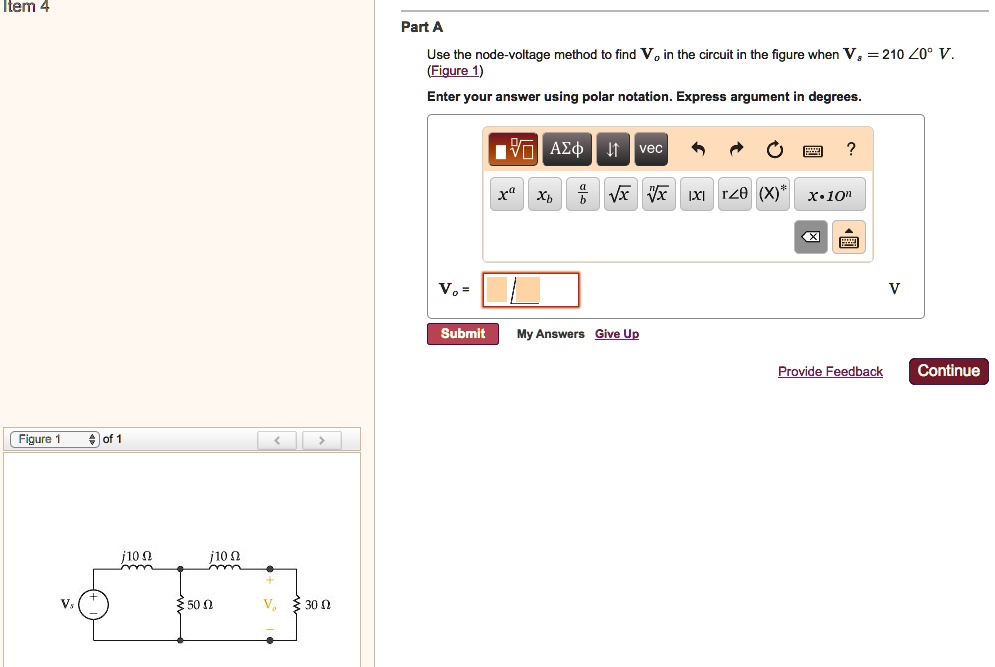
Task: Insert a subscript with x_b
Action: tap(544, 194)
